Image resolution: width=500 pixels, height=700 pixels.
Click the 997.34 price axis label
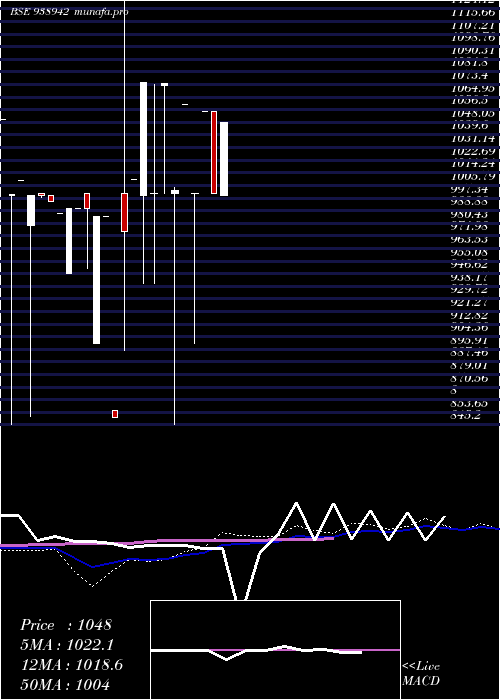(469, 189)
